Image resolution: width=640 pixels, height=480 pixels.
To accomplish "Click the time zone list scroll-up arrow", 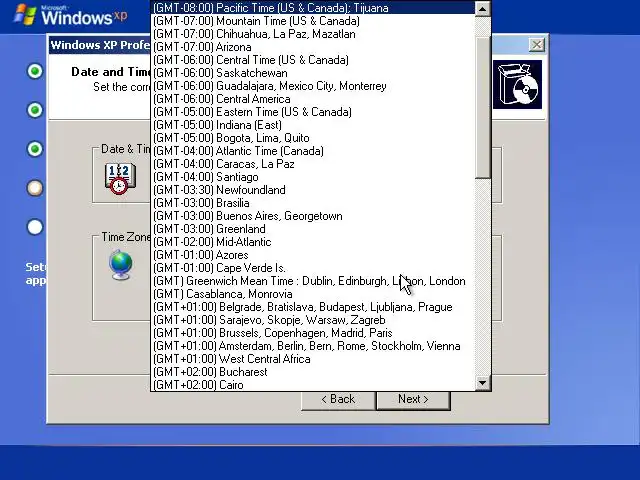I will [x=482, y=9].
